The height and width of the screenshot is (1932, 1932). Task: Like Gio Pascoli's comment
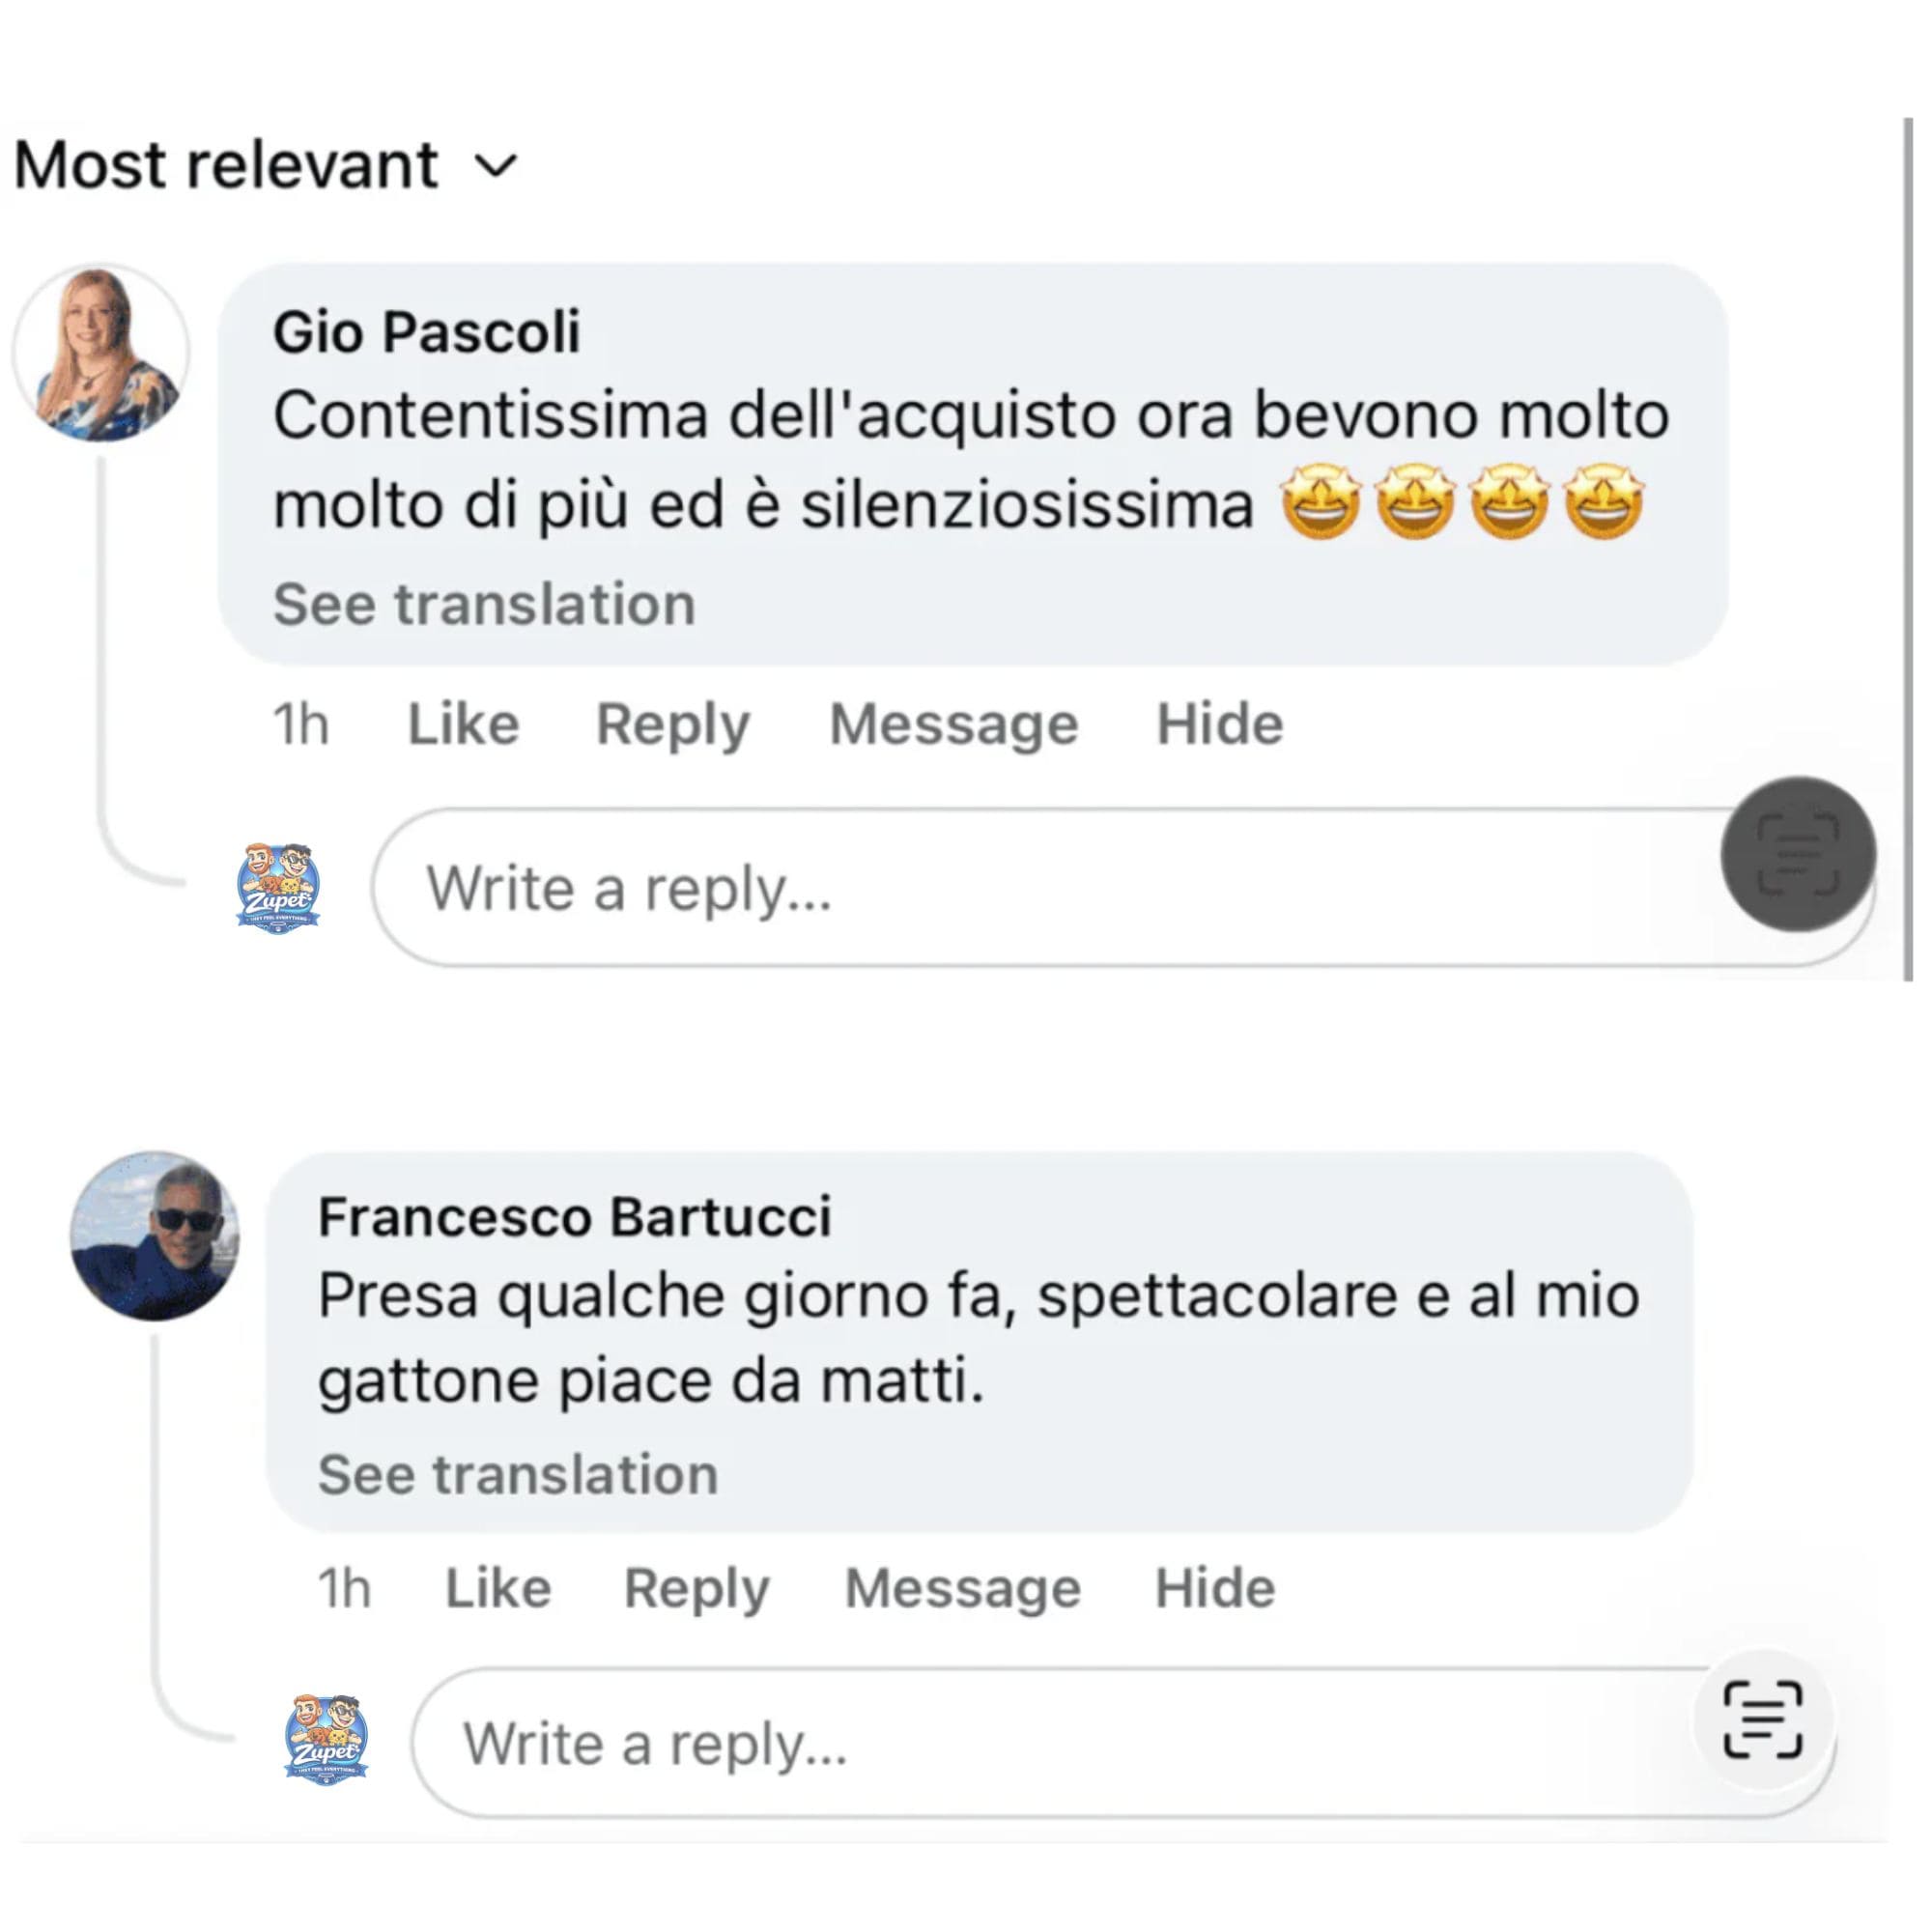click(463, 724)
